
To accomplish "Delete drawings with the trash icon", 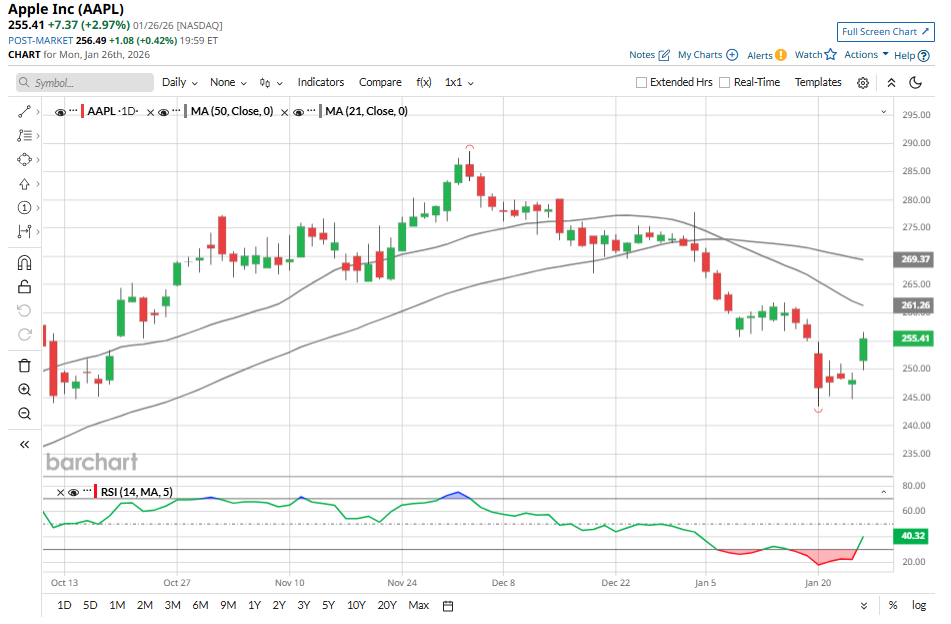I will [x=24, y=366].
